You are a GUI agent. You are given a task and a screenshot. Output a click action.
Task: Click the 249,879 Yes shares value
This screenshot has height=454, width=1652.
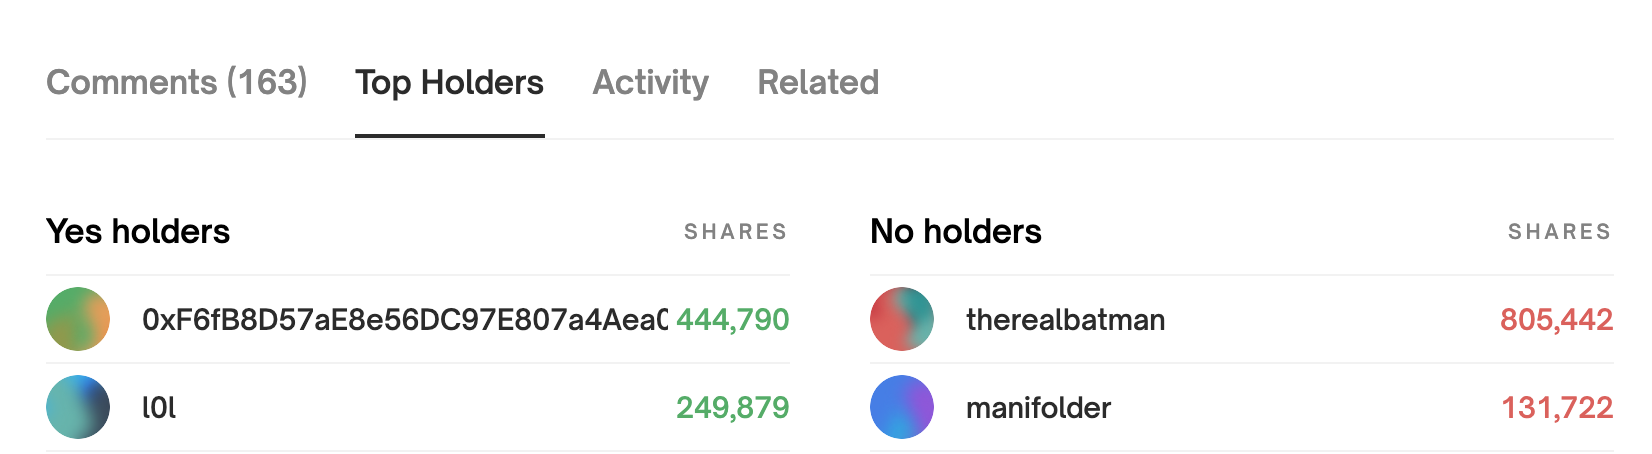732,408
